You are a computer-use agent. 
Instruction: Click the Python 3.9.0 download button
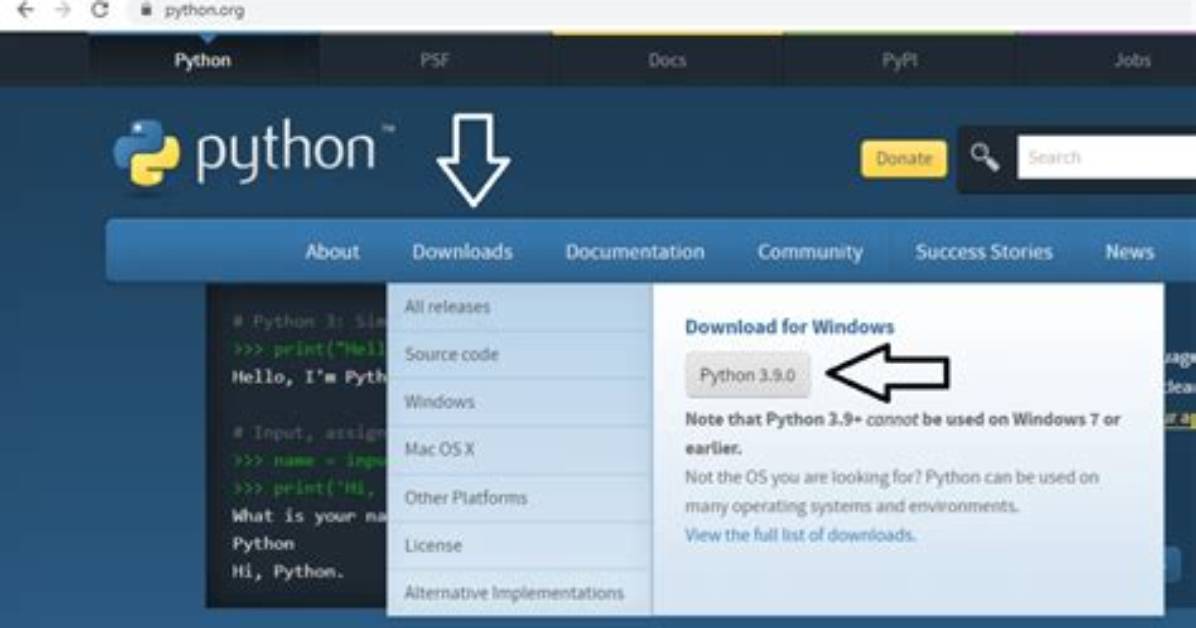pos(748,375)
